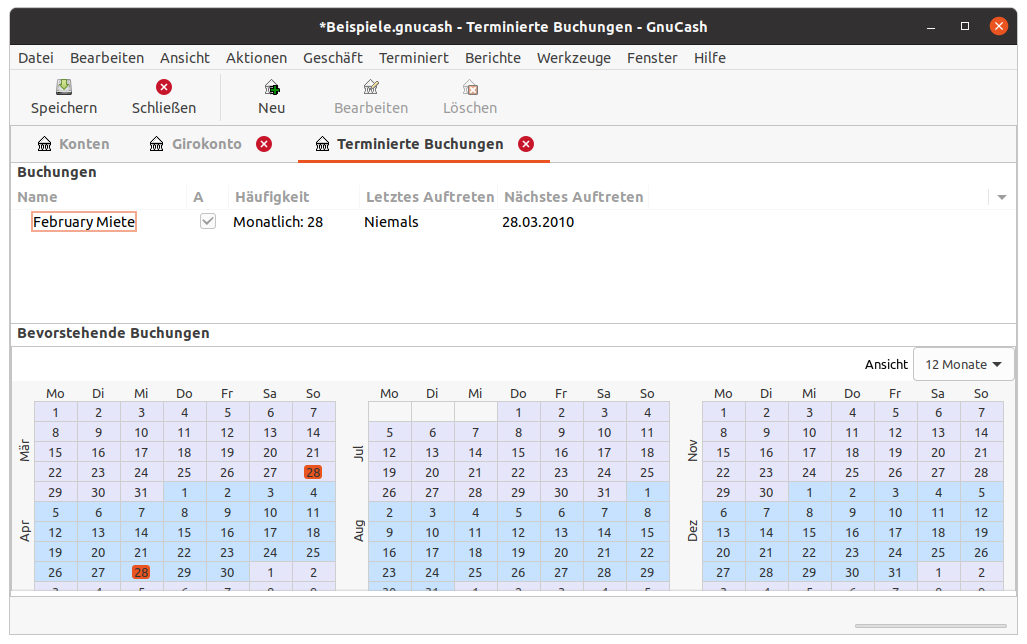Toggle the active checkbox for February Miete

click(208, 222)
